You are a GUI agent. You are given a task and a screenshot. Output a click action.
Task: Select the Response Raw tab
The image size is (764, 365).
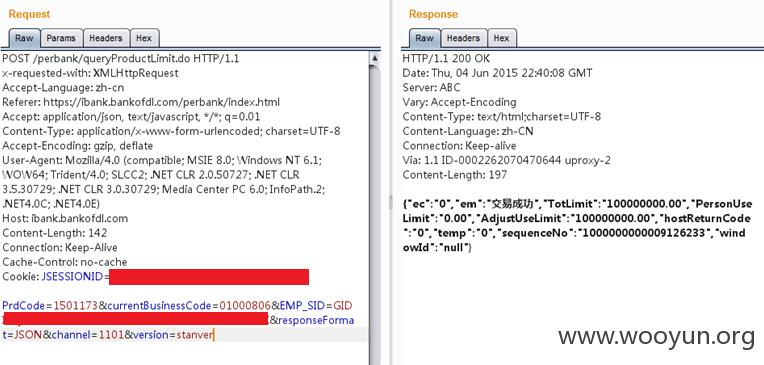point(424,38)
